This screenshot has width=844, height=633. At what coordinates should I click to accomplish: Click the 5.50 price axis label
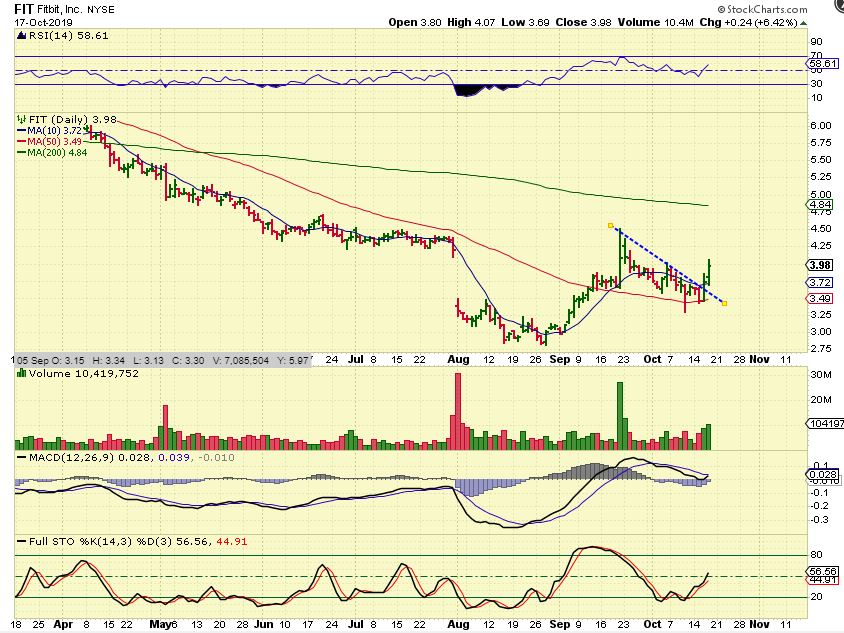820,160
